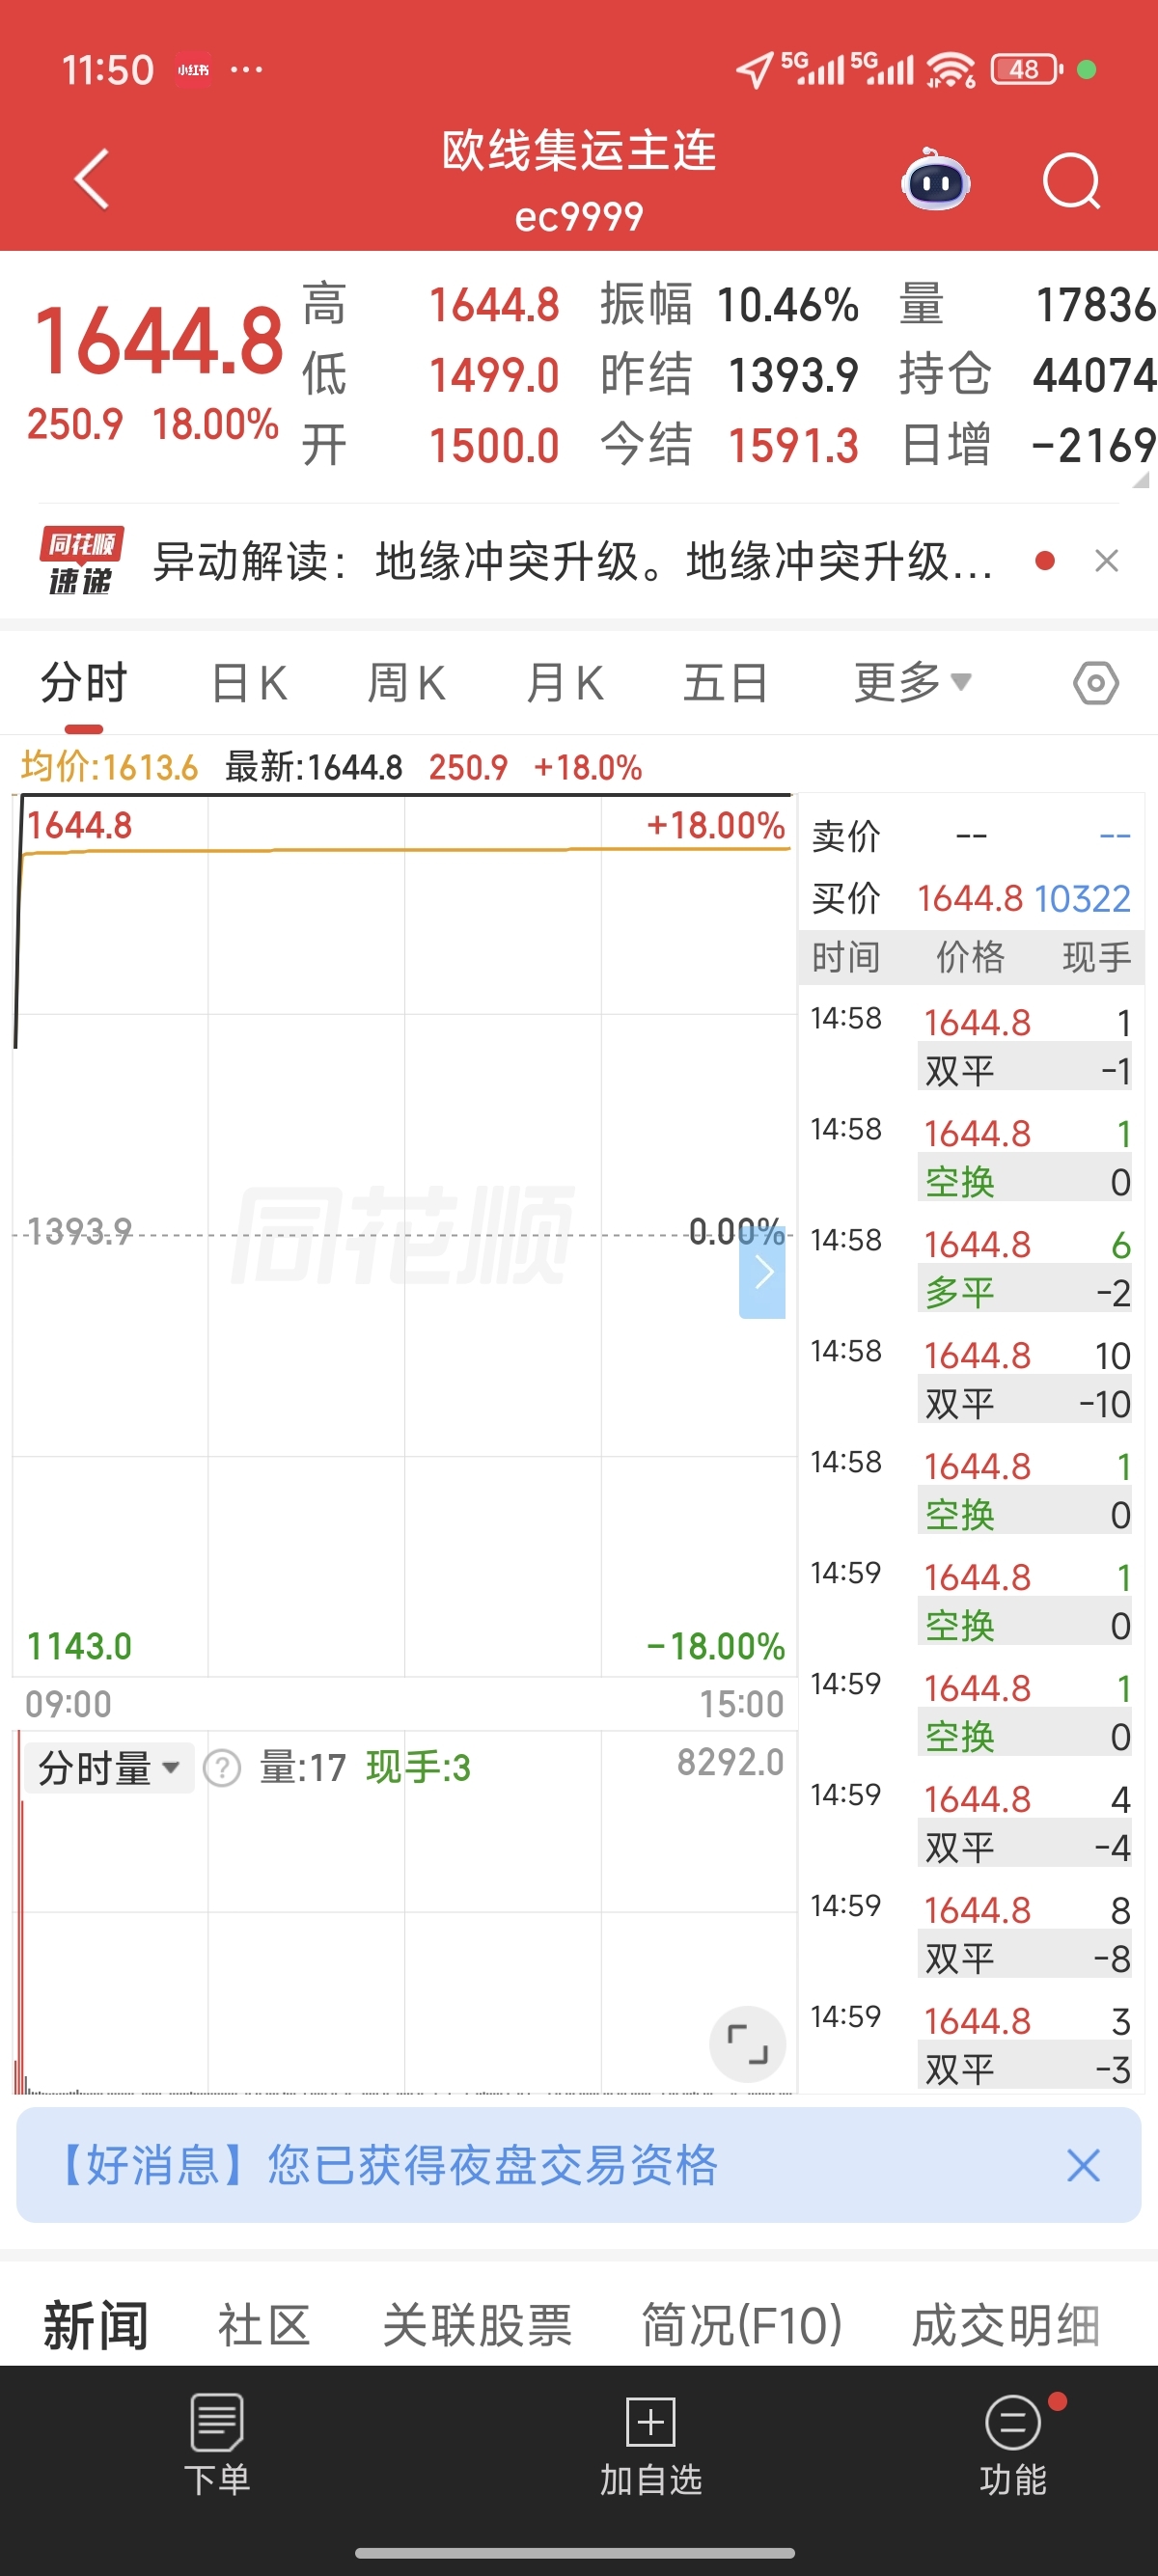Expand quote details corner triangle
This screenshot has height=2576, width=1158.
(1140, 481)
